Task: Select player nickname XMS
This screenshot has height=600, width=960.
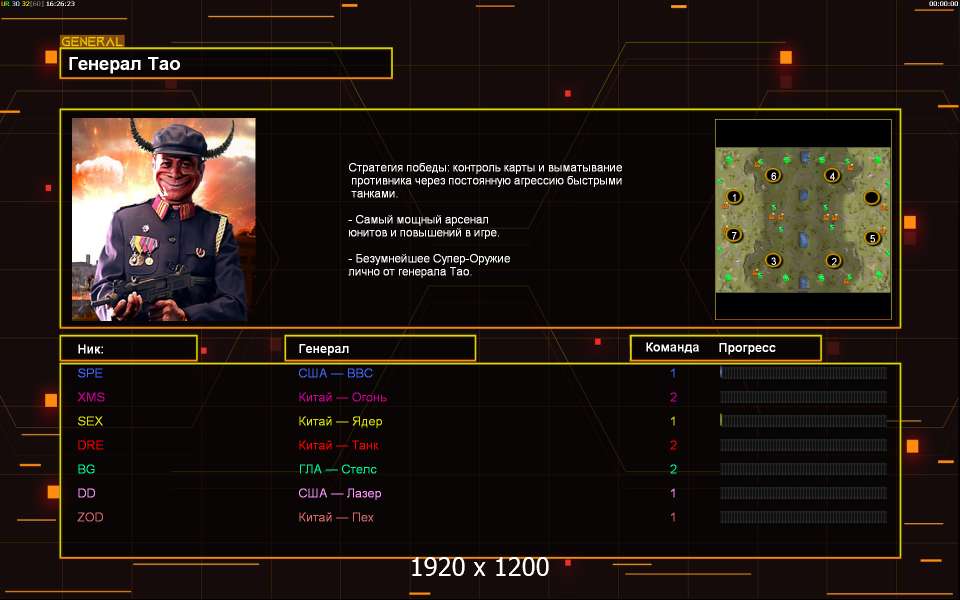Action: (91, 397)
